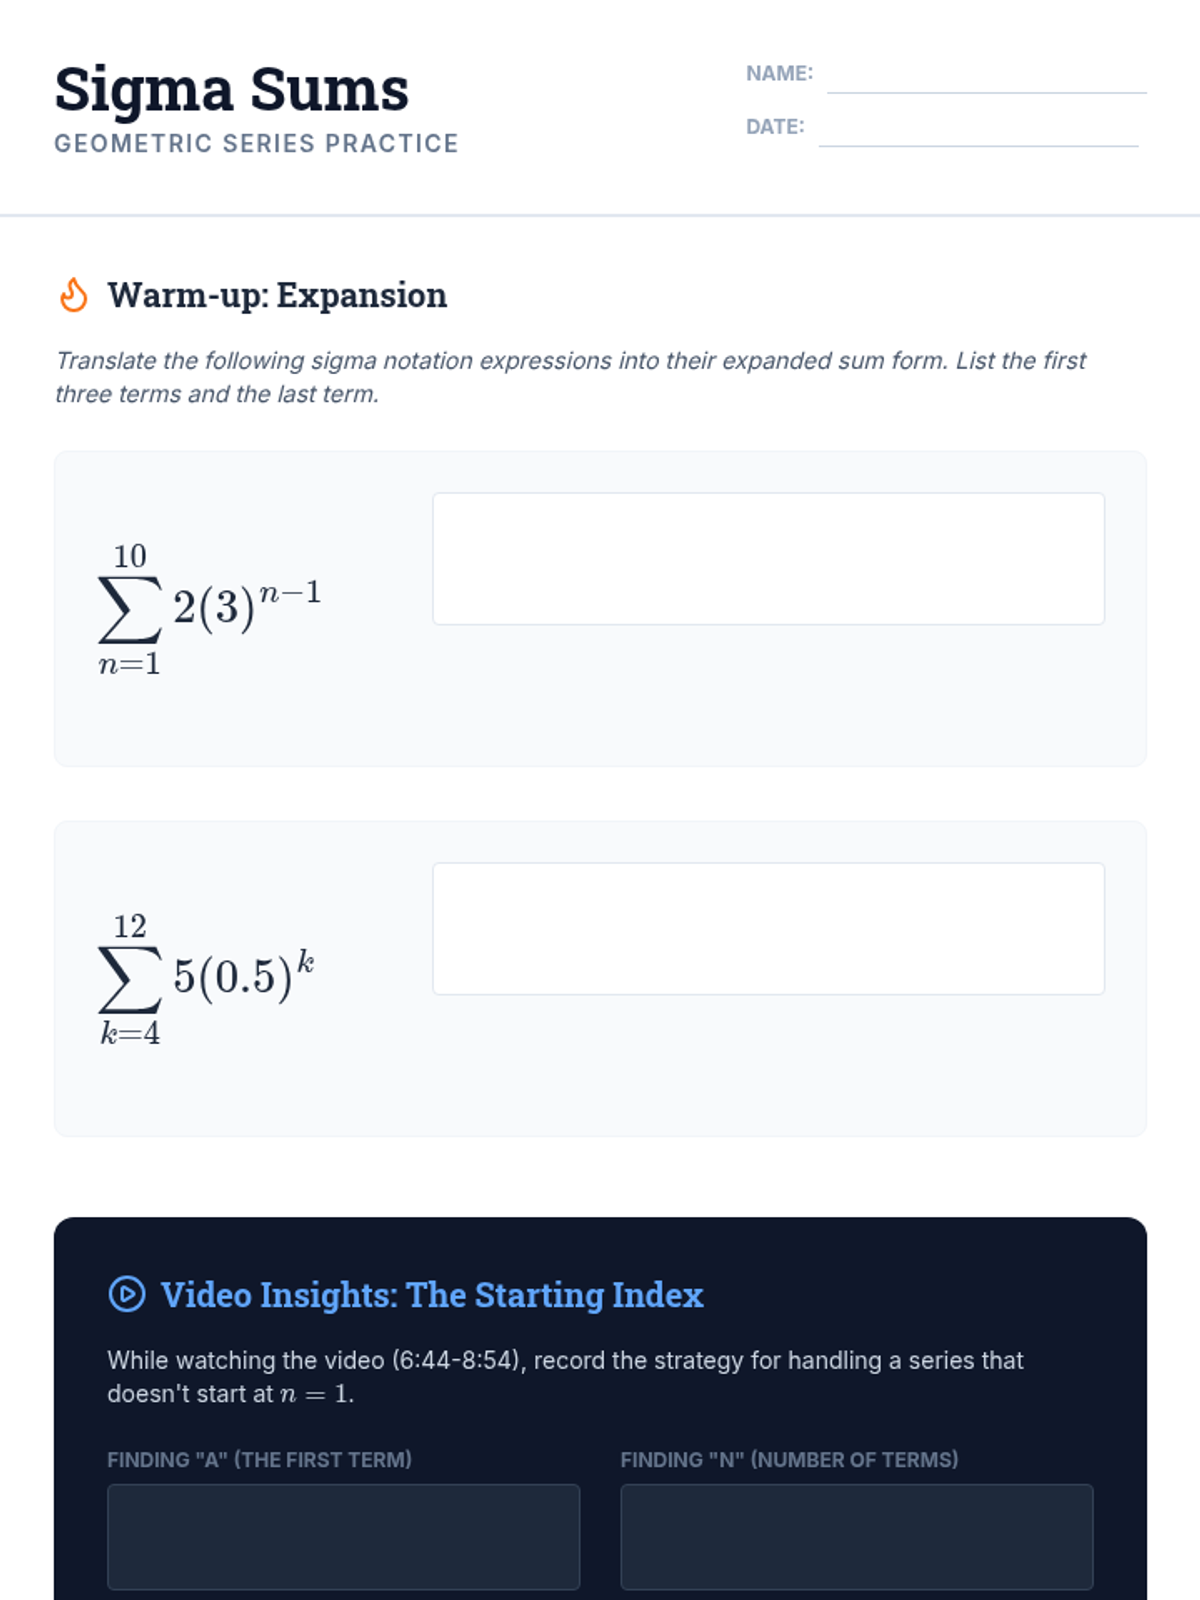Image resolution: width=1200 pixels, height=1600 pixels.
Task: Click the Finding "A" first term box
Action: pyautogui.click(x=343, y=1536)
